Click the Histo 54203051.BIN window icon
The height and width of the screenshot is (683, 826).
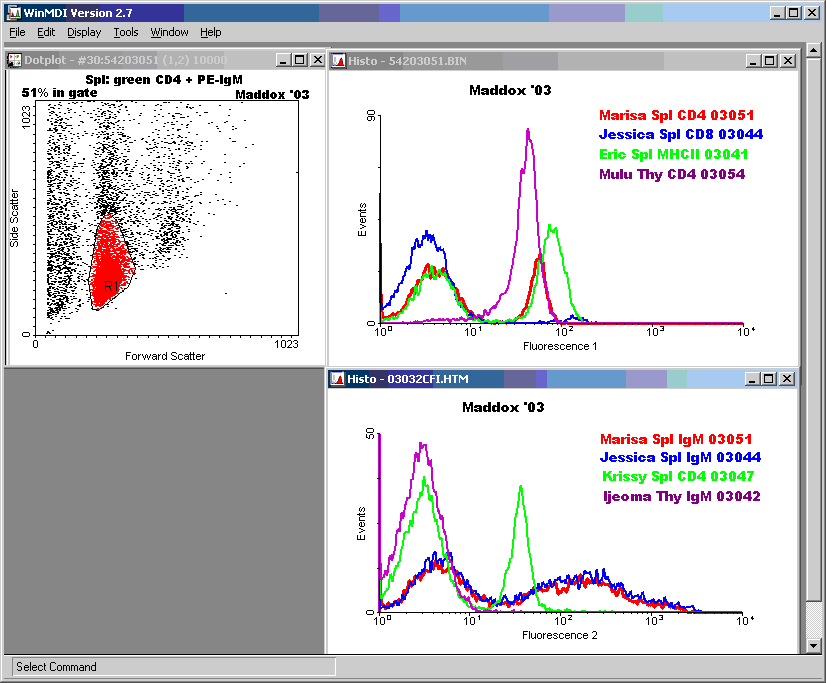click(338, 60)
